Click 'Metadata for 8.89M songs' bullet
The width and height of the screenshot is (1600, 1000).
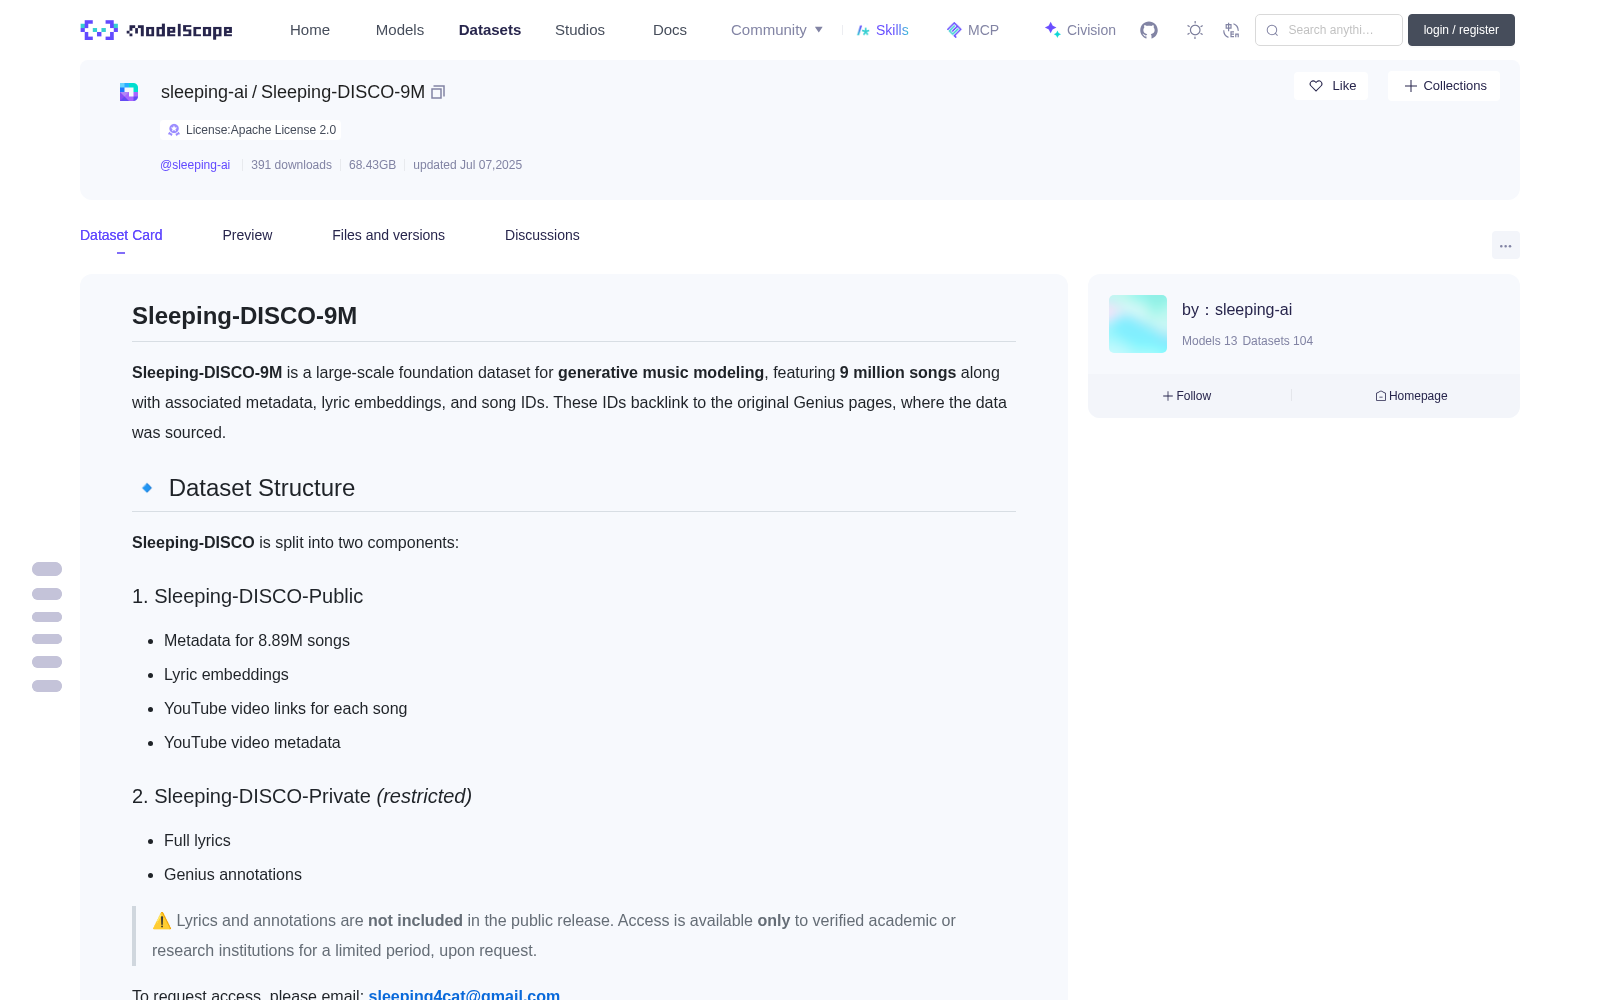[x=257, y=641]
